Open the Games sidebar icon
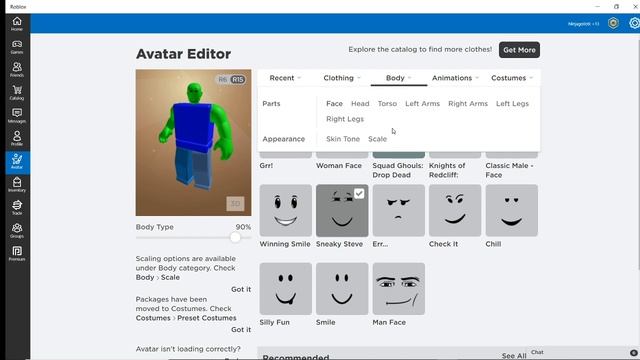 tap(17, 47)
